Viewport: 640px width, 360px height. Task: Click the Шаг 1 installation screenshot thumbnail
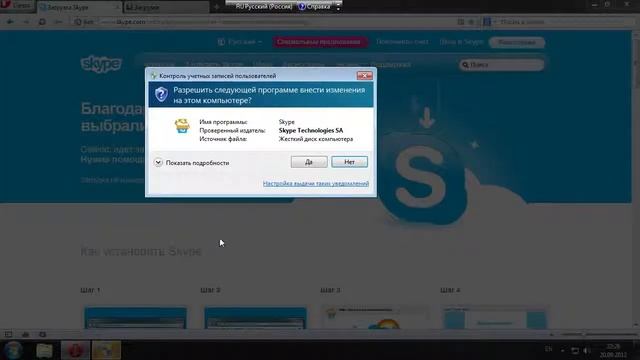point(136,318)
